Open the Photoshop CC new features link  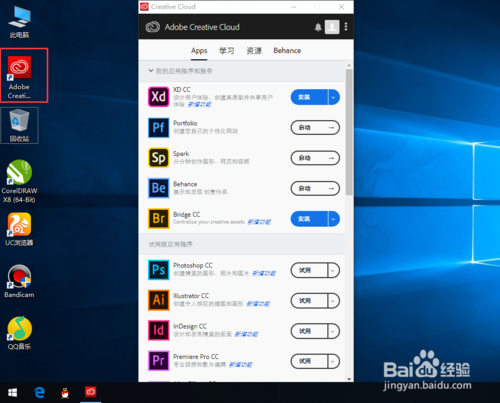[x=264, y=274]
